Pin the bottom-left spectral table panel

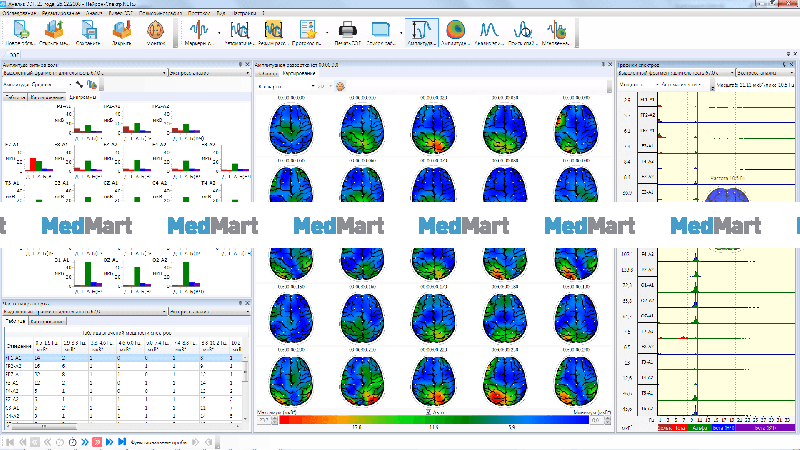(240, 303)
